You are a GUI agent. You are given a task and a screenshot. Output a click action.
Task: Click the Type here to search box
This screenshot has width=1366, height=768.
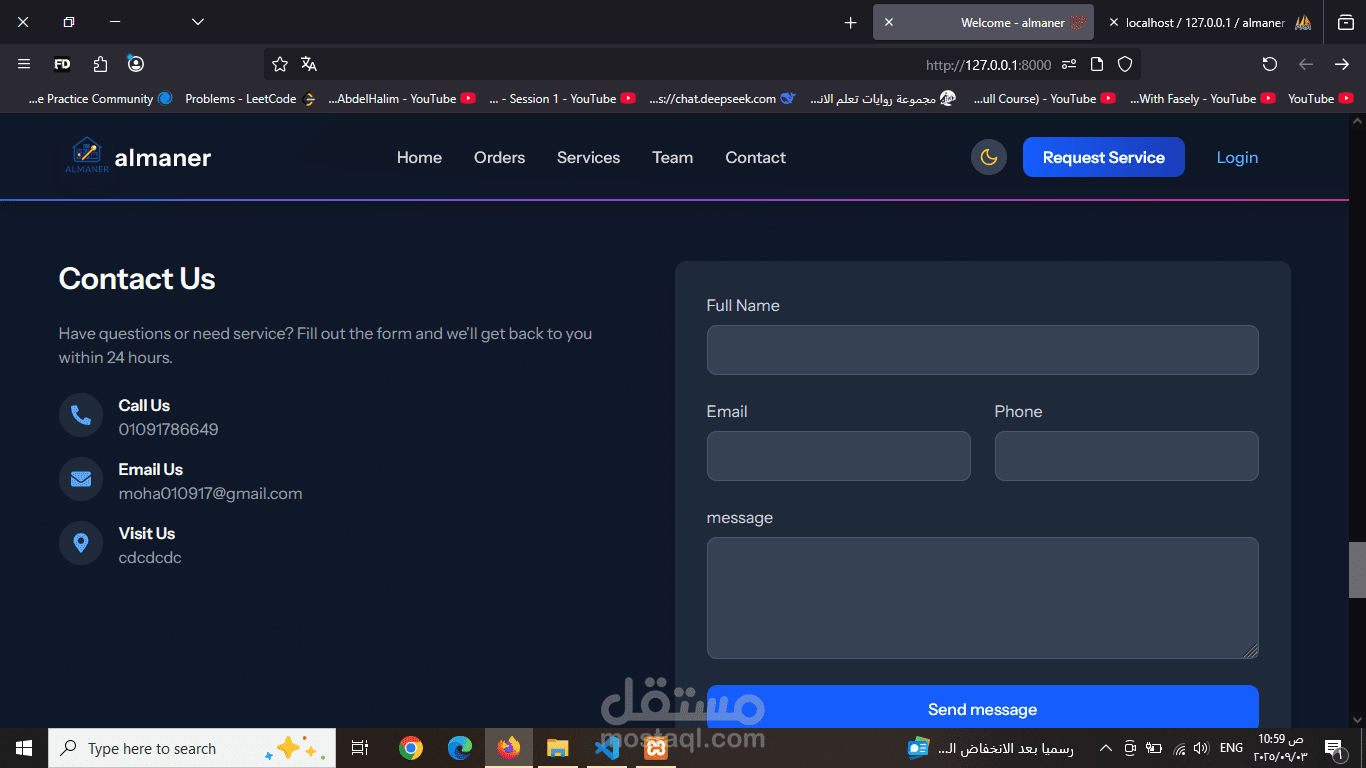pyautogui.click(x=192, y=748)
